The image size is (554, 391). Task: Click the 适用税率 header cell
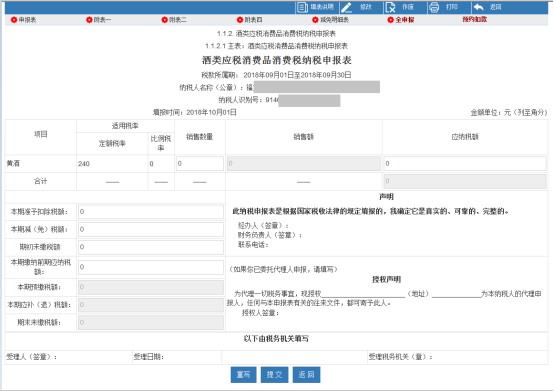[125, 126]
